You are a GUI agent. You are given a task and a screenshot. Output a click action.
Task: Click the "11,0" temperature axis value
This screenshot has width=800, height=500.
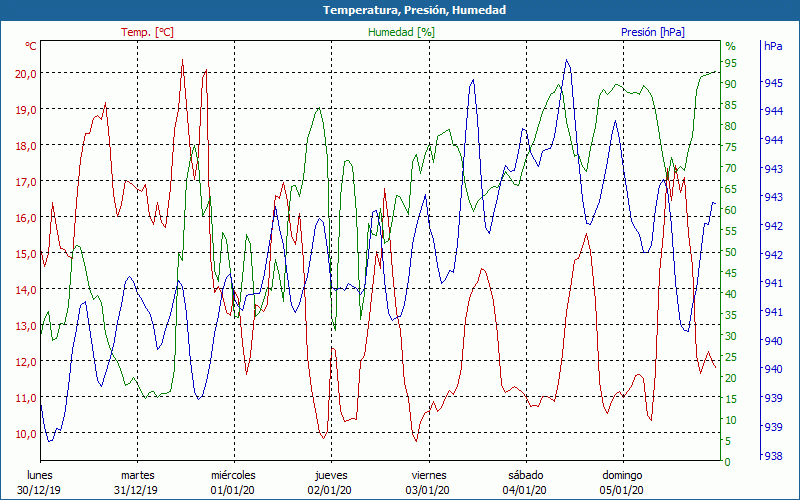coord(27,397)
